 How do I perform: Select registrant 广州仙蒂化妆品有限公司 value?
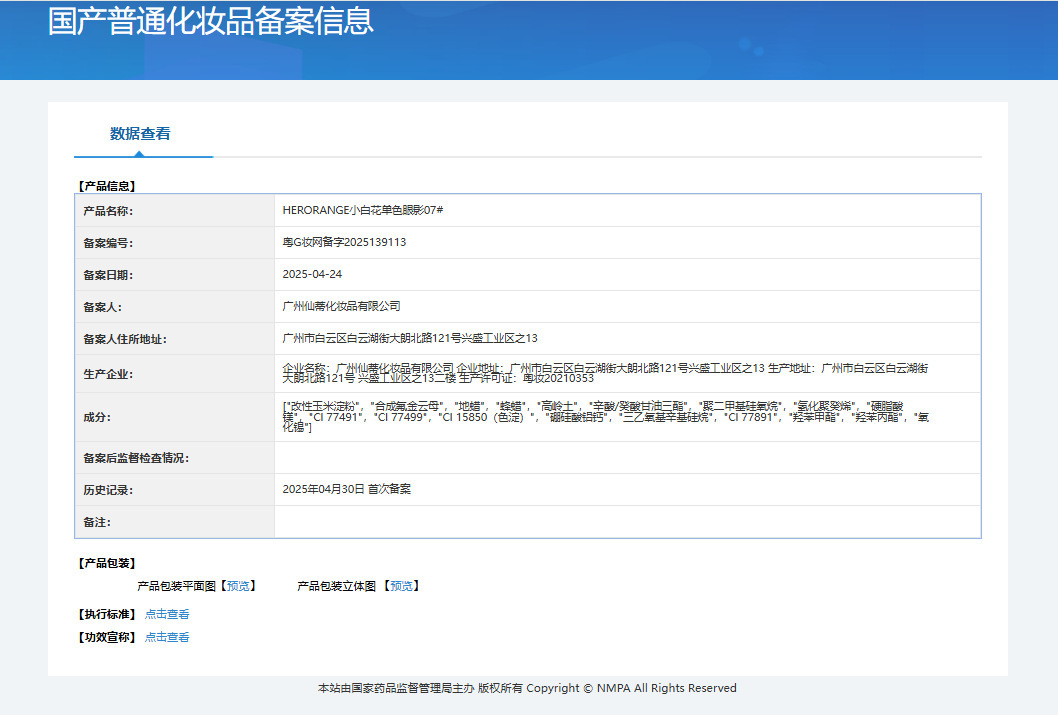click(341, 306)
